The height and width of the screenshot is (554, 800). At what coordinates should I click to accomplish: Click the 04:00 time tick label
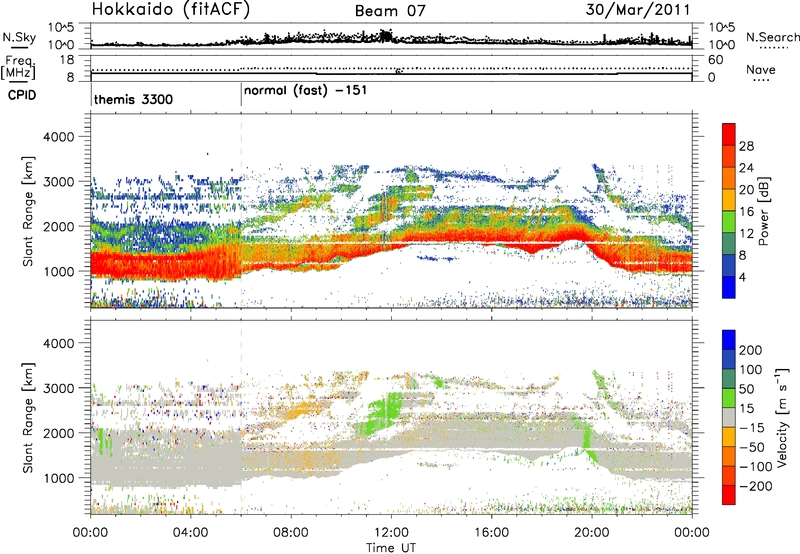point(190,533)
